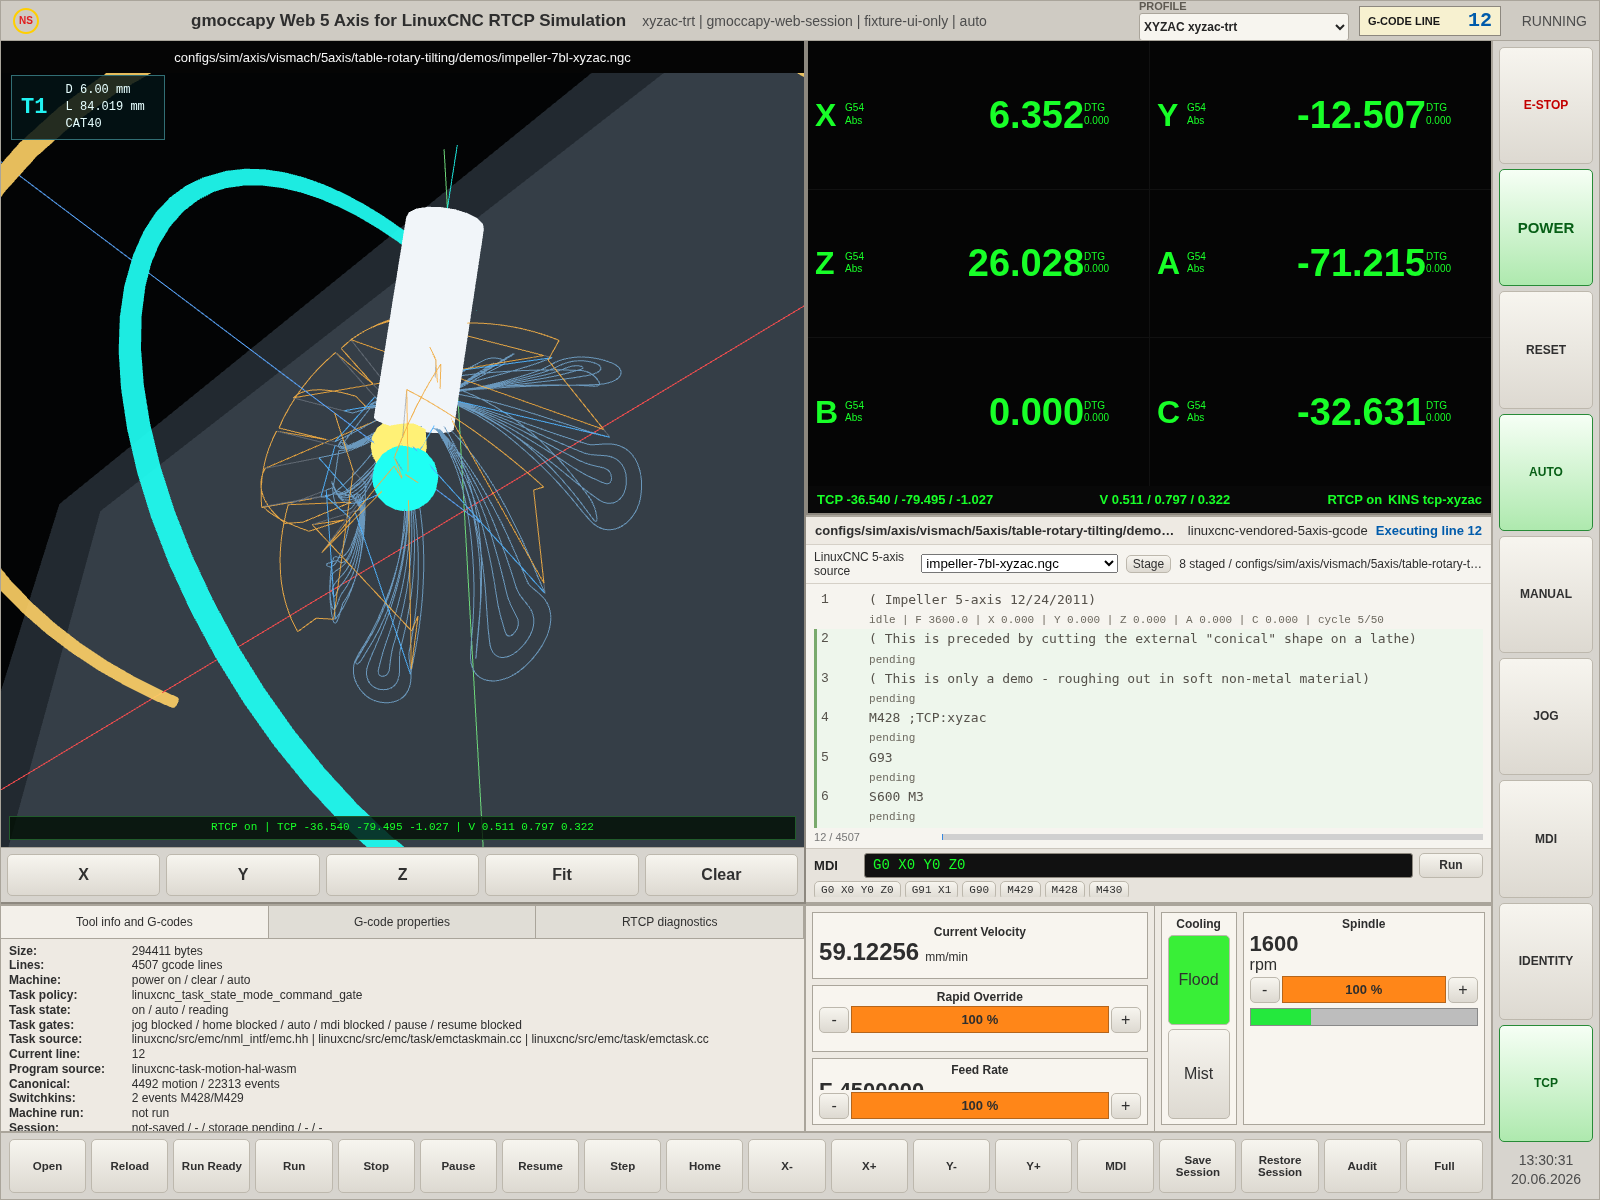Toggle IDENTITY kinematics mode
This screenshot has width=1600, height=1200.
(x=1545, y=961)
